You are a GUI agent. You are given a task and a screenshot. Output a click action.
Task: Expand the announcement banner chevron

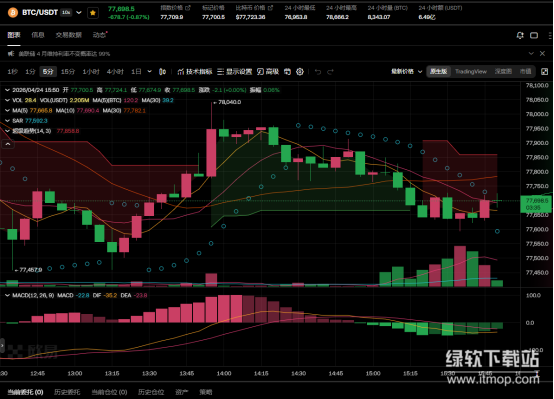point(531,53)
